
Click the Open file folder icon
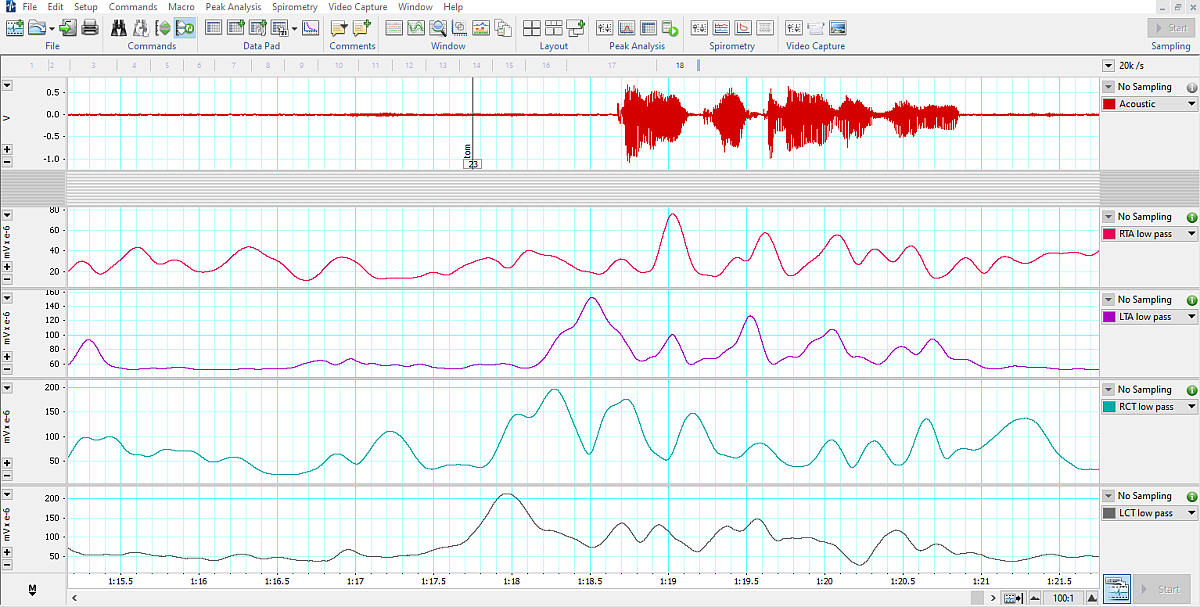(x=37, y=28)
